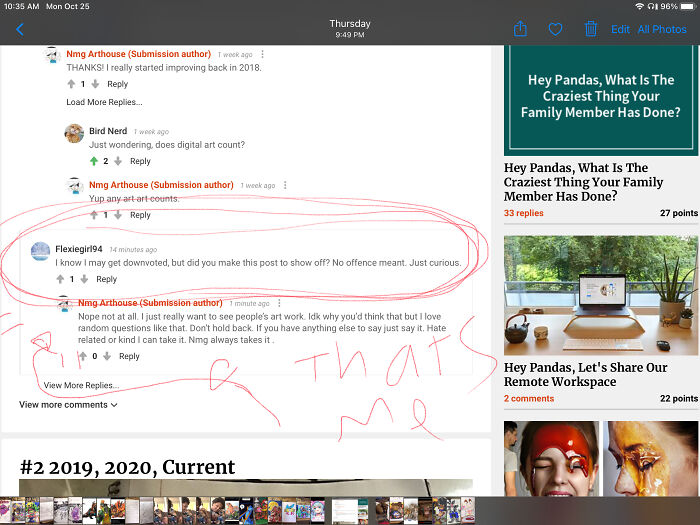The width and height of the screenshot is (700, 525).
Task: Open three-dot menu on top Nmg comment
Action: (x=263, y=53)
